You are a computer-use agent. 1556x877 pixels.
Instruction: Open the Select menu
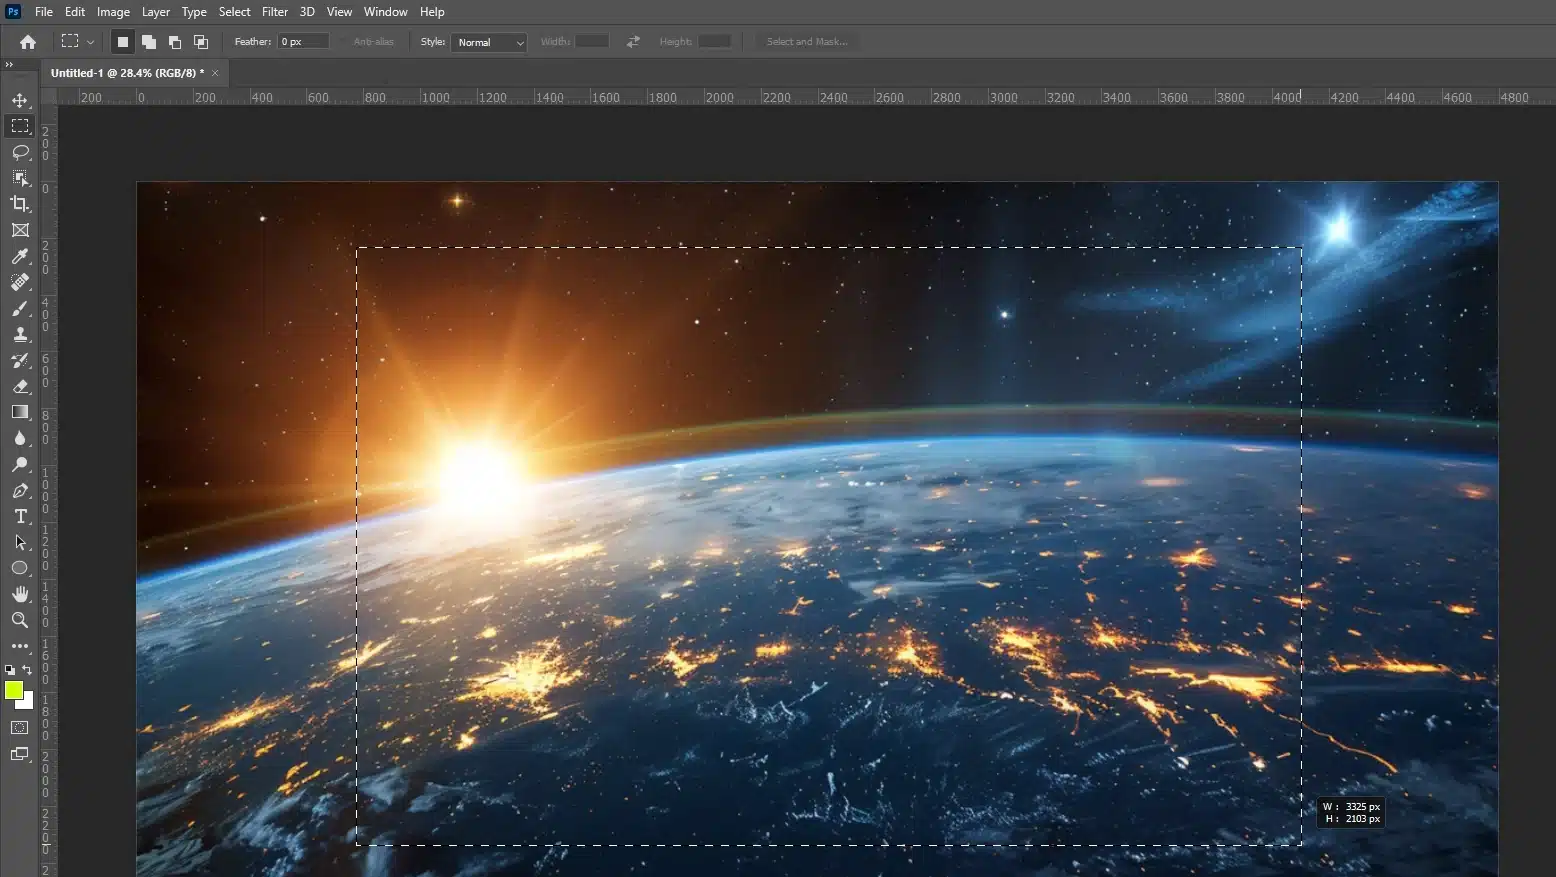[x=235, y=12]
